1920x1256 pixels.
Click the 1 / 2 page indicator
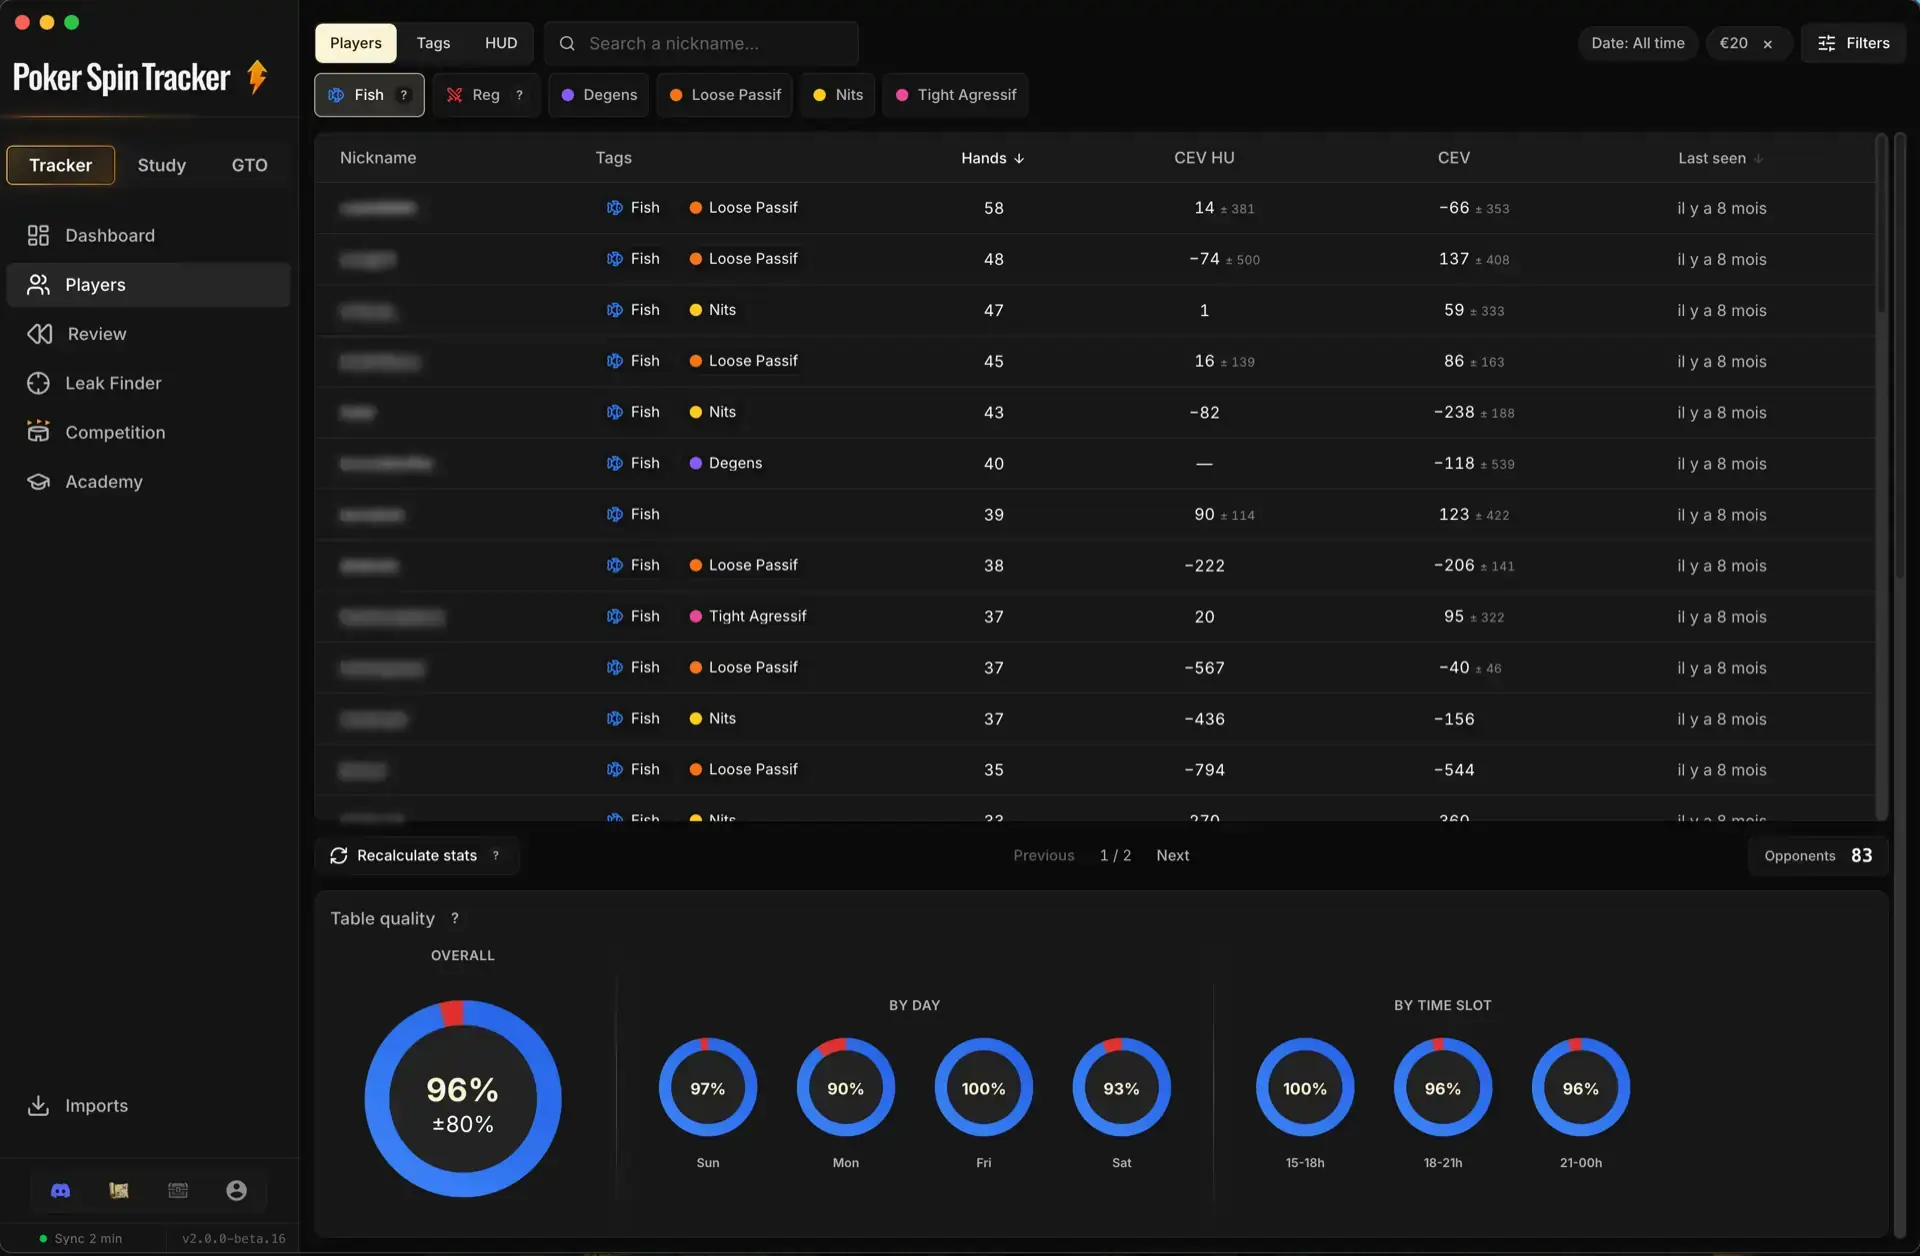pos(1115,856)
